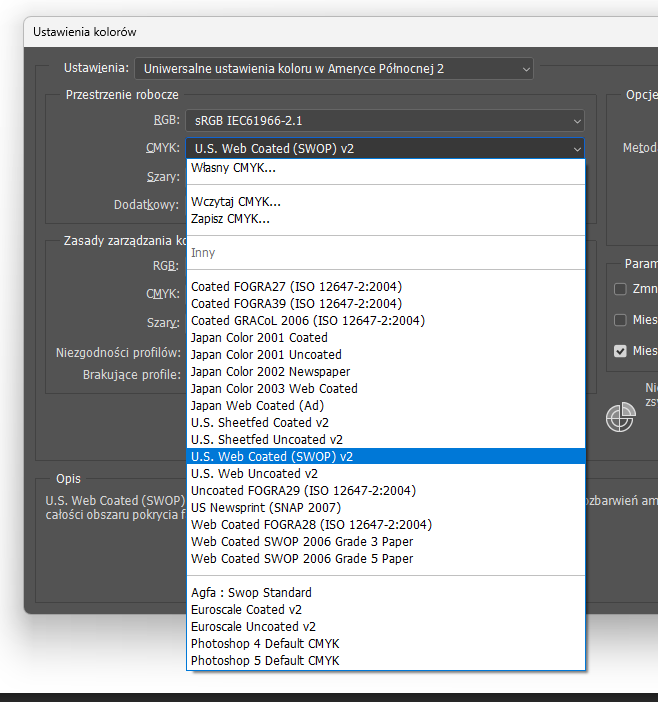This screenshot has width=658, height=702.
Task: Select Agfa : Swop Standard
Action: [x=386, y=593]
